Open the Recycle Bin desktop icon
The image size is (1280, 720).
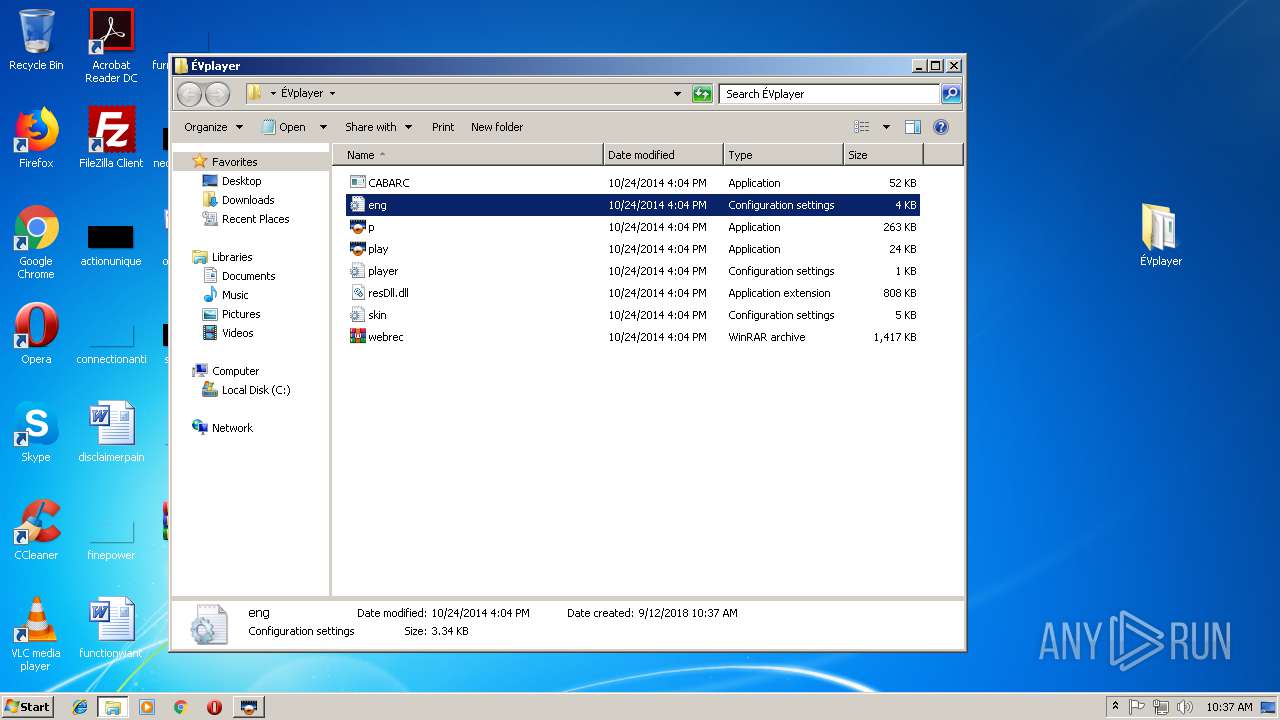[x=36, y=40]
